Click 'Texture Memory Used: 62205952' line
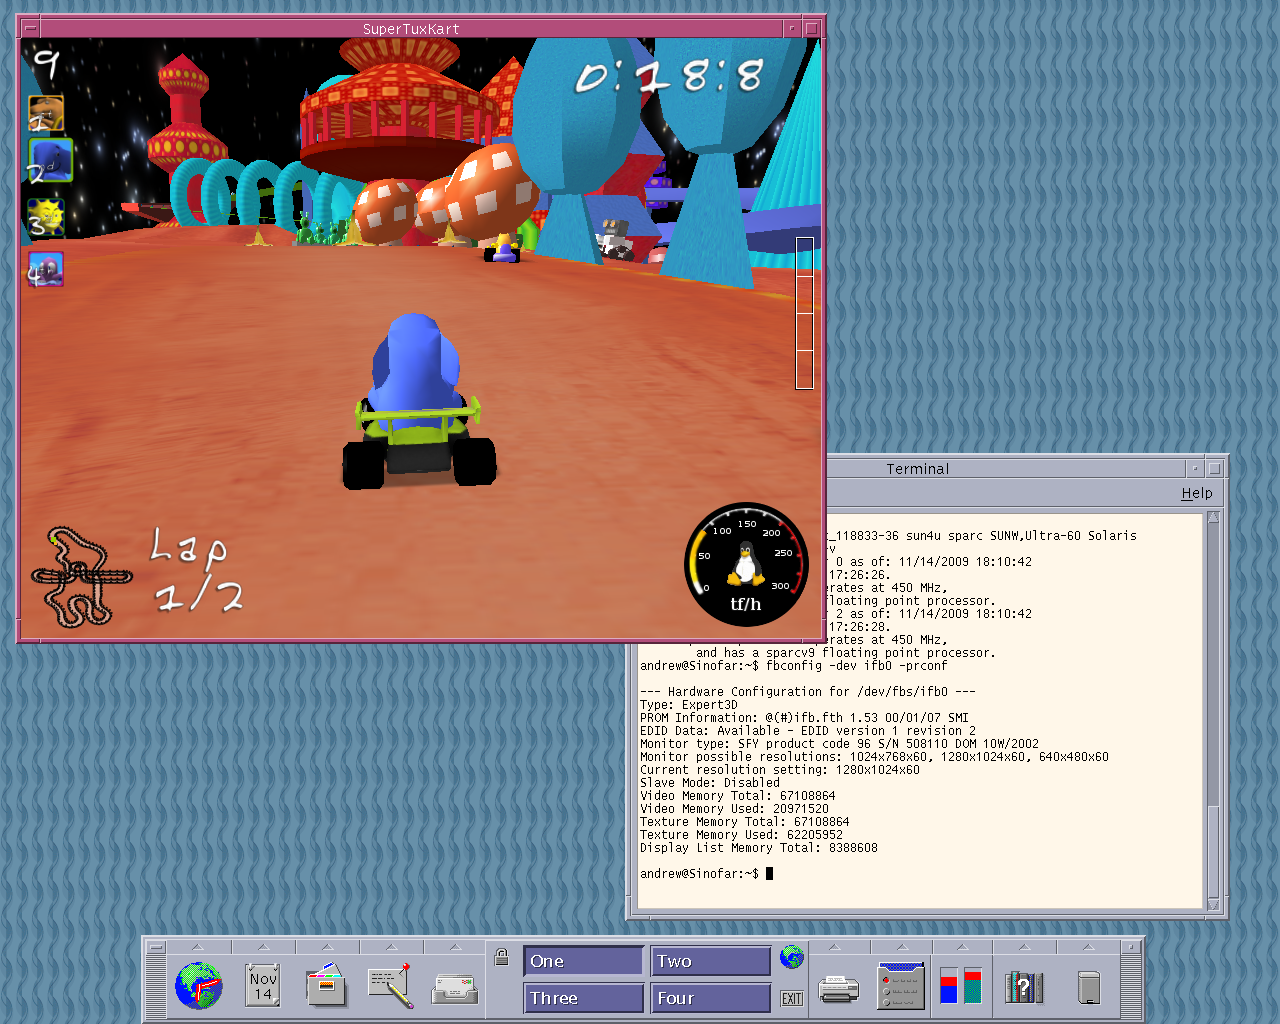The height and width of the screenshot is (1024, 1280). (741, 835)
